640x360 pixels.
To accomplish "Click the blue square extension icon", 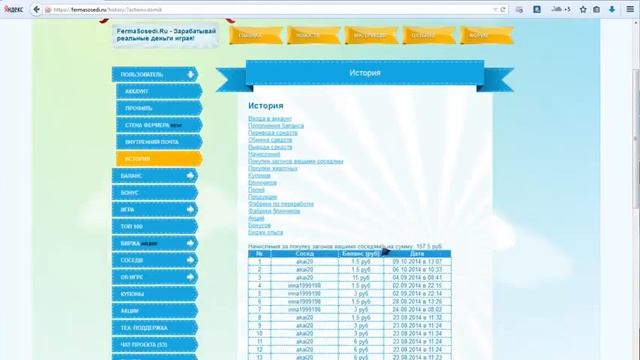I will 537,9.
